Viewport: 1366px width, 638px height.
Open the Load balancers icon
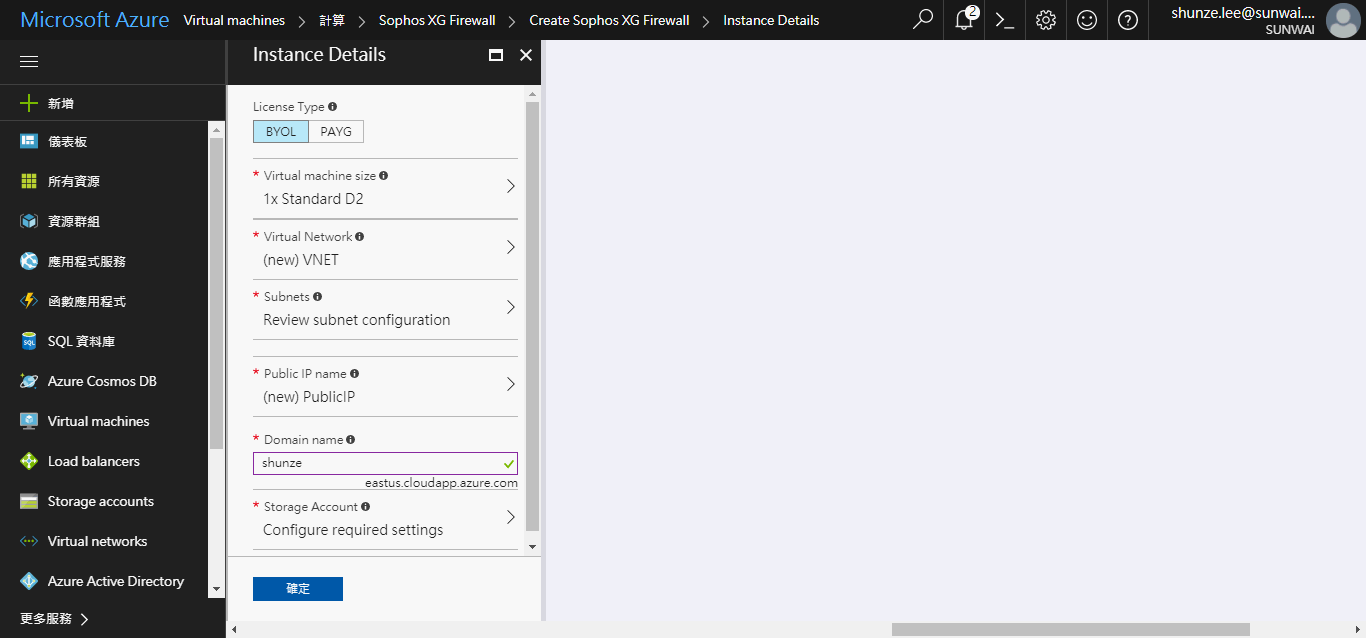pos(29,461)
